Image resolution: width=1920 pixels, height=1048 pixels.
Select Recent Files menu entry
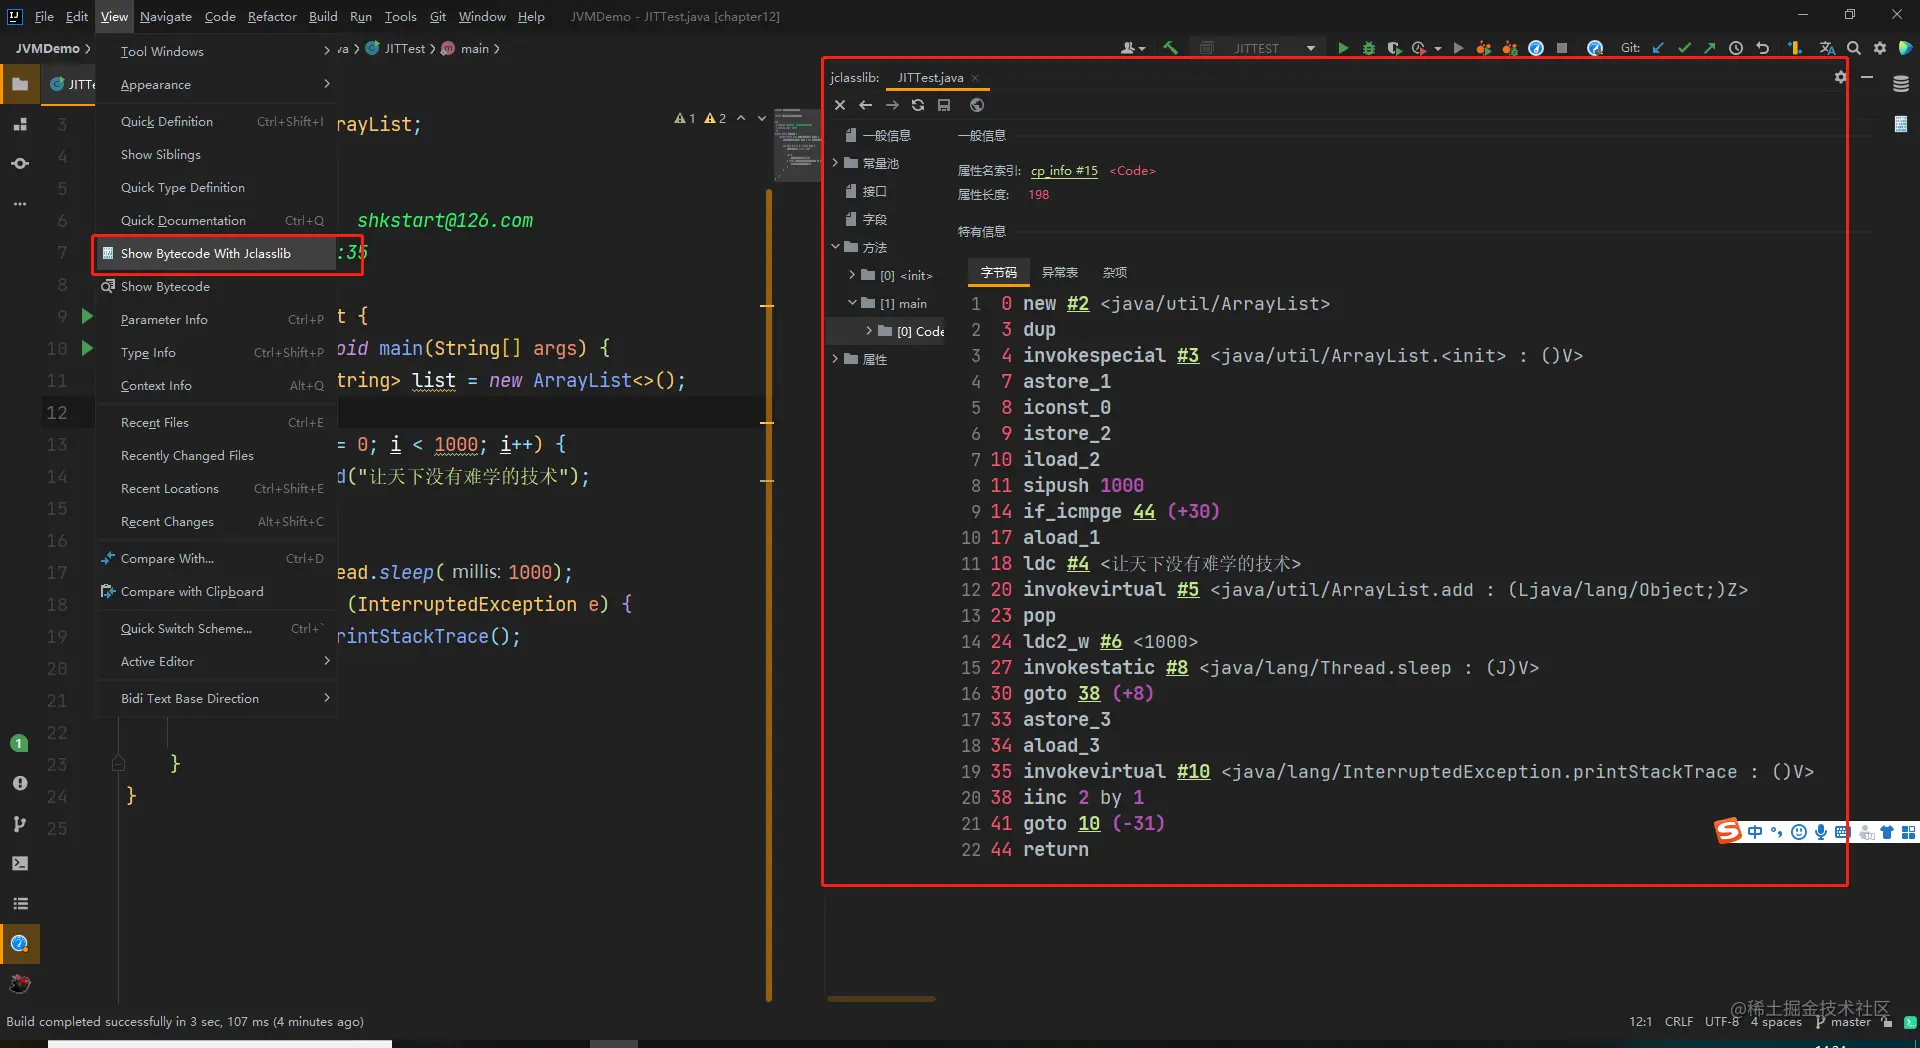[x=216, y=422]
